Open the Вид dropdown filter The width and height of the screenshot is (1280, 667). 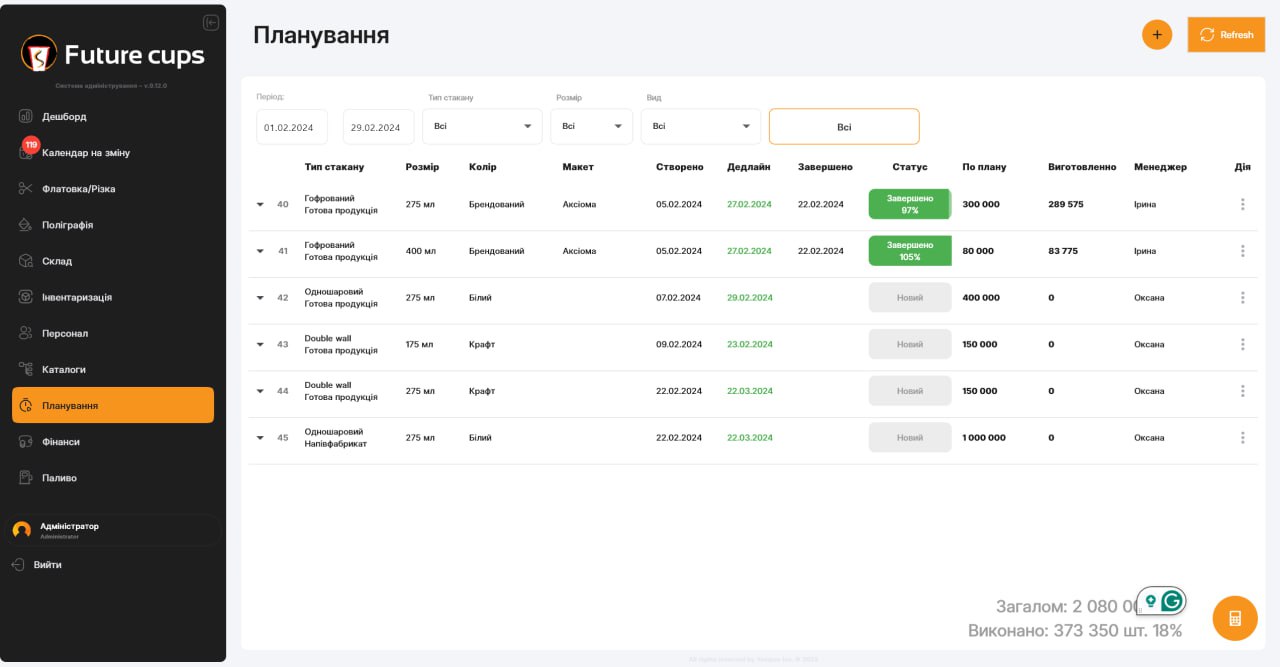click(701, 126)
